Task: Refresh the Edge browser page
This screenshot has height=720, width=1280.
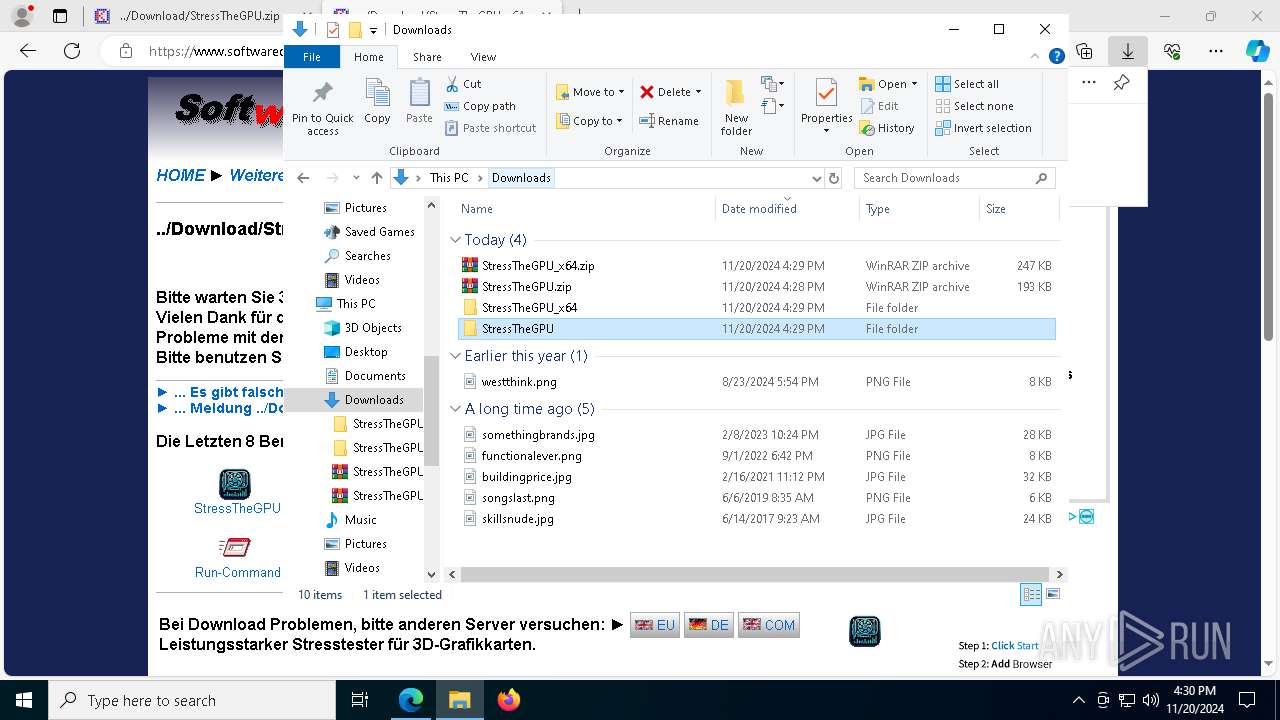Action: pyautogui.click(x=72, y=51)
